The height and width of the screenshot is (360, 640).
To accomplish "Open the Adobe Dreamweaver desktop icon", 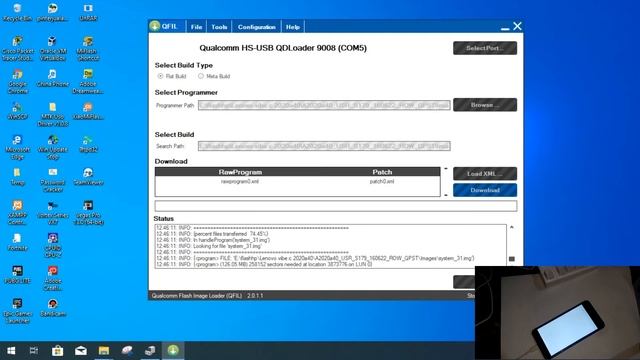I will click(x=88, y=82).
